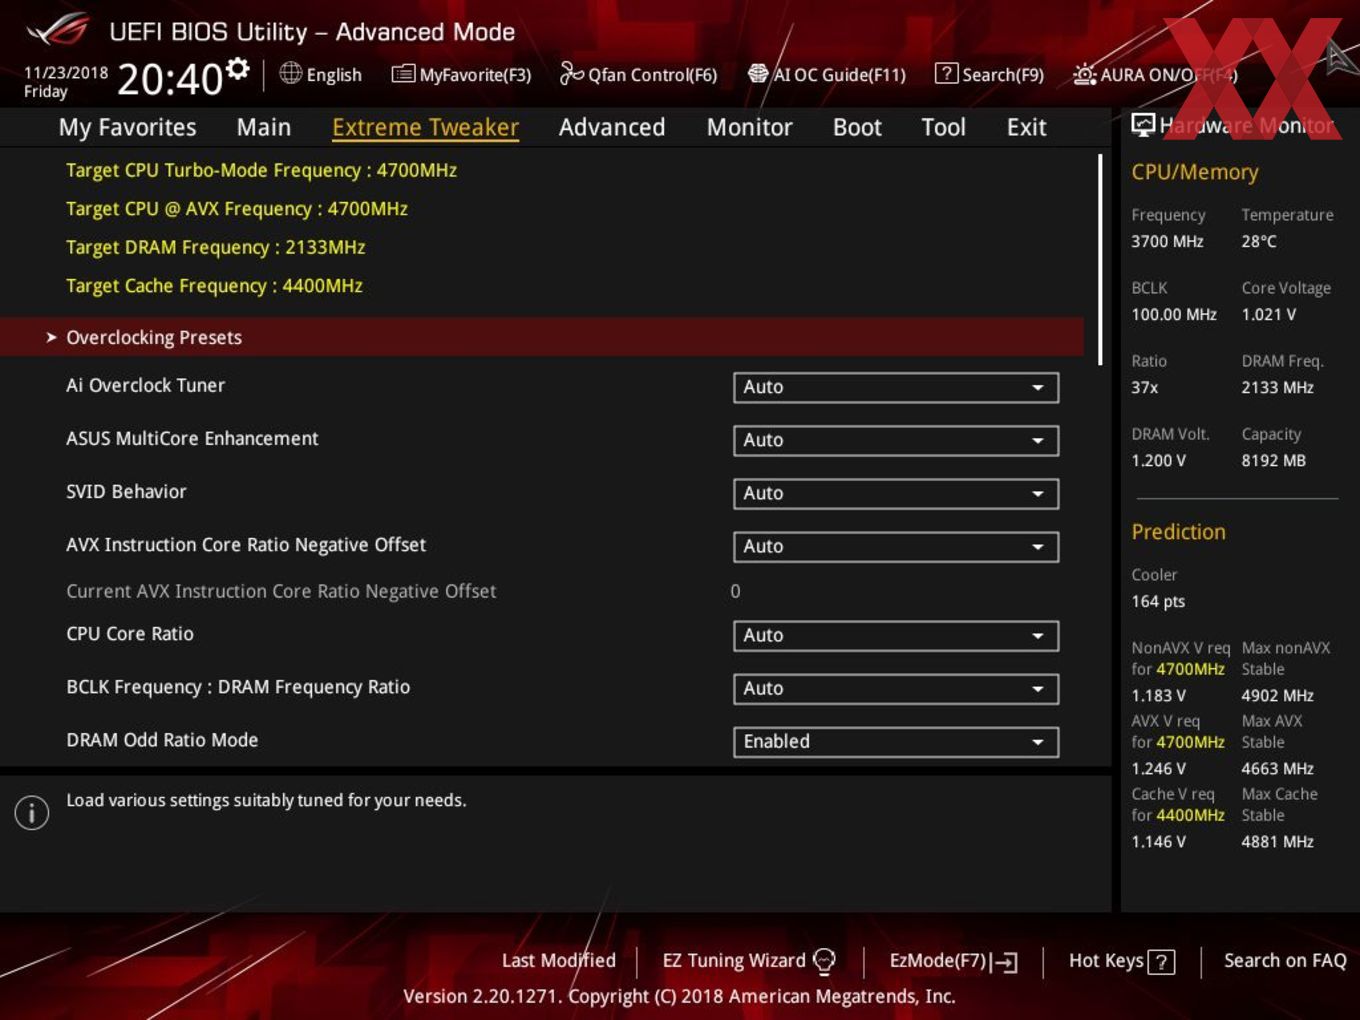
Task: Click the 164 pts cooler score
Action: tap(1158, 601)
